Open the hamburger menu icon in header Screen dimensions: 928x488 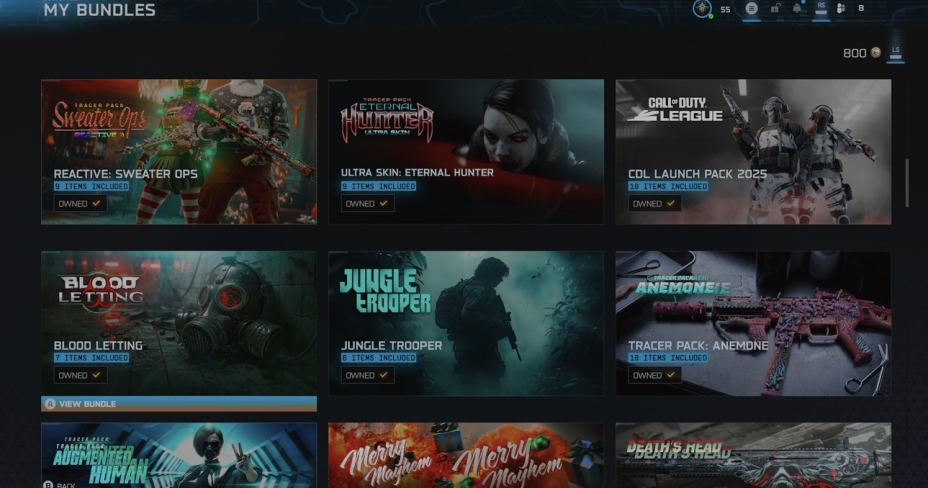pos(752,8)
